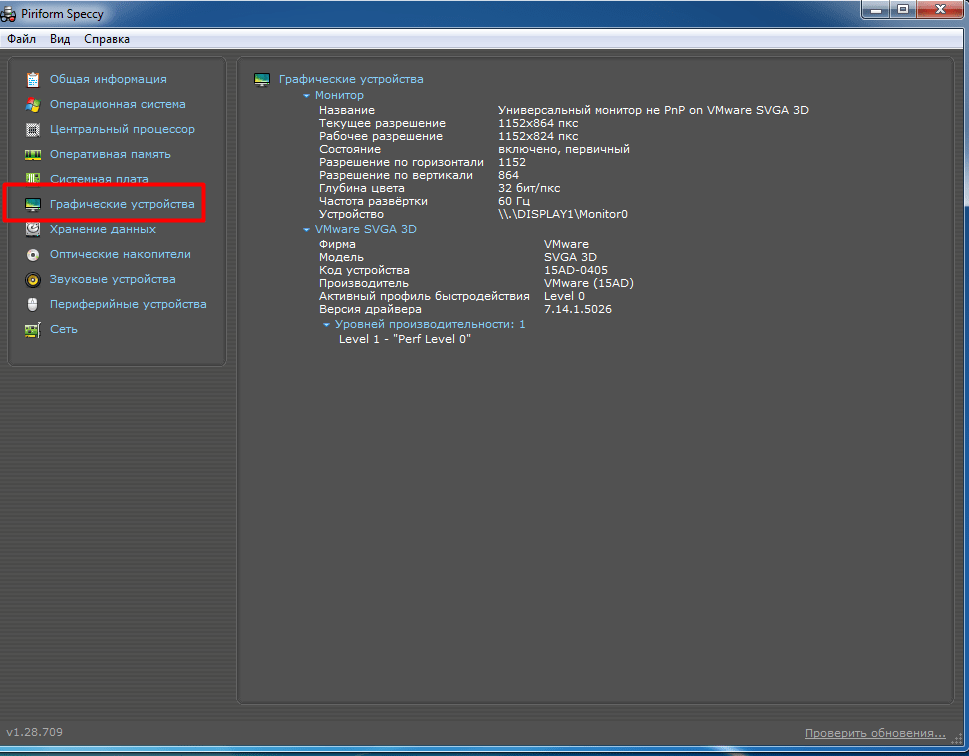Click the monitor icon for Графические устройства in sidebar

(x=33, y=205)
